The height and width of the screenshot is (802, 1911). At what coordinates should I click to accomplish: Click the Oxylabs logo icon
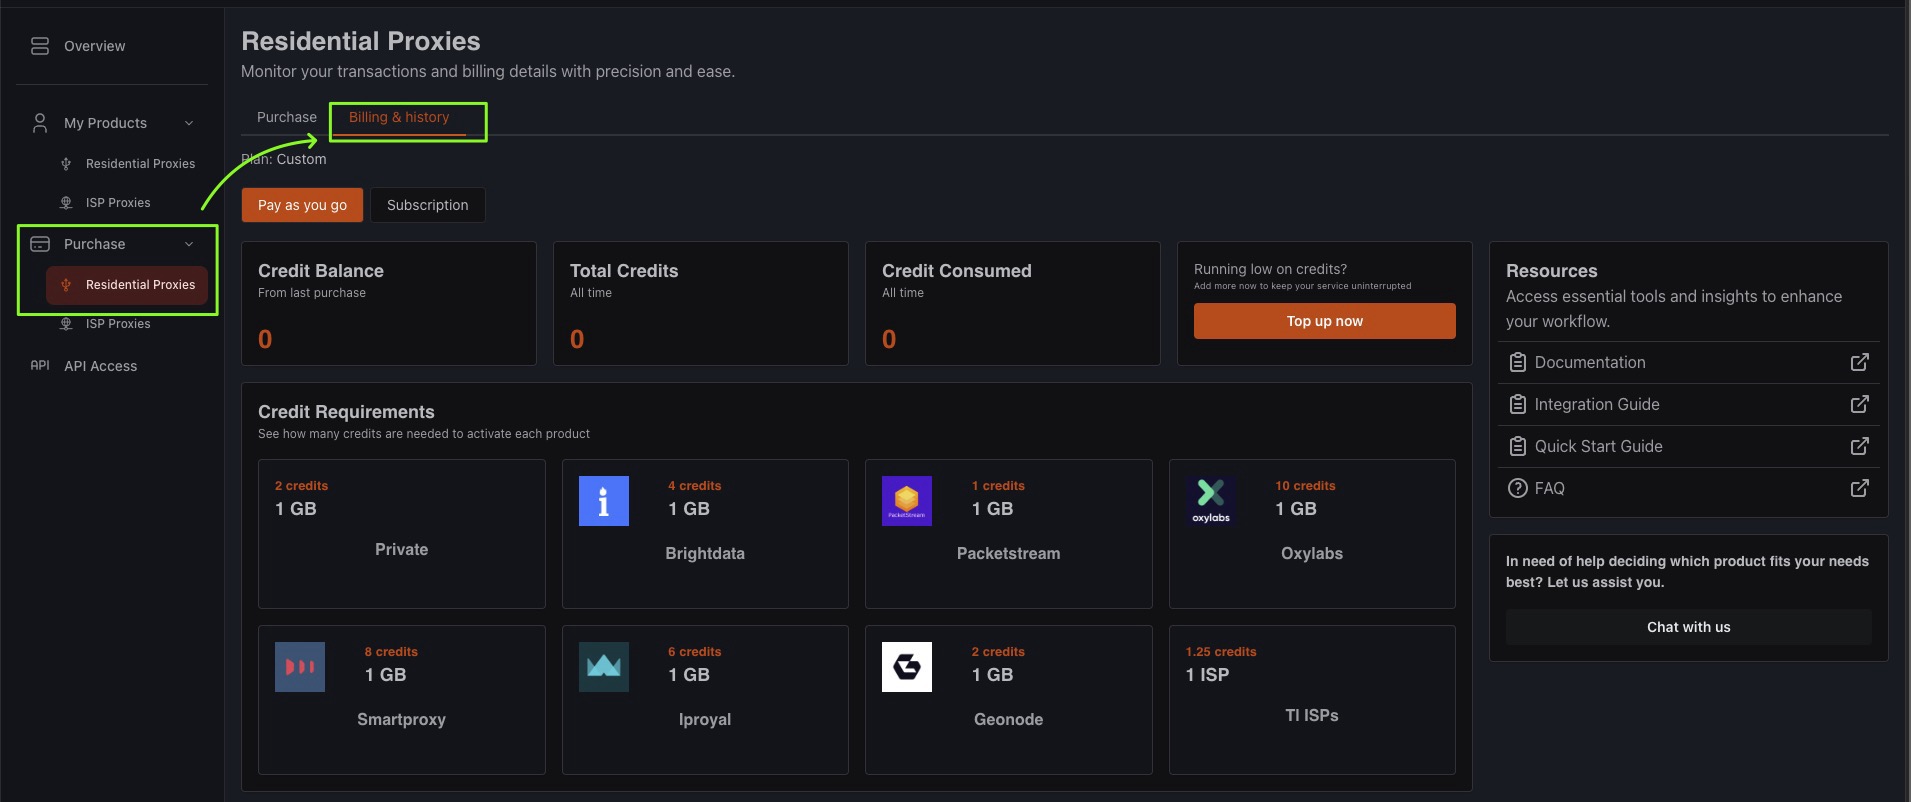1210,499
